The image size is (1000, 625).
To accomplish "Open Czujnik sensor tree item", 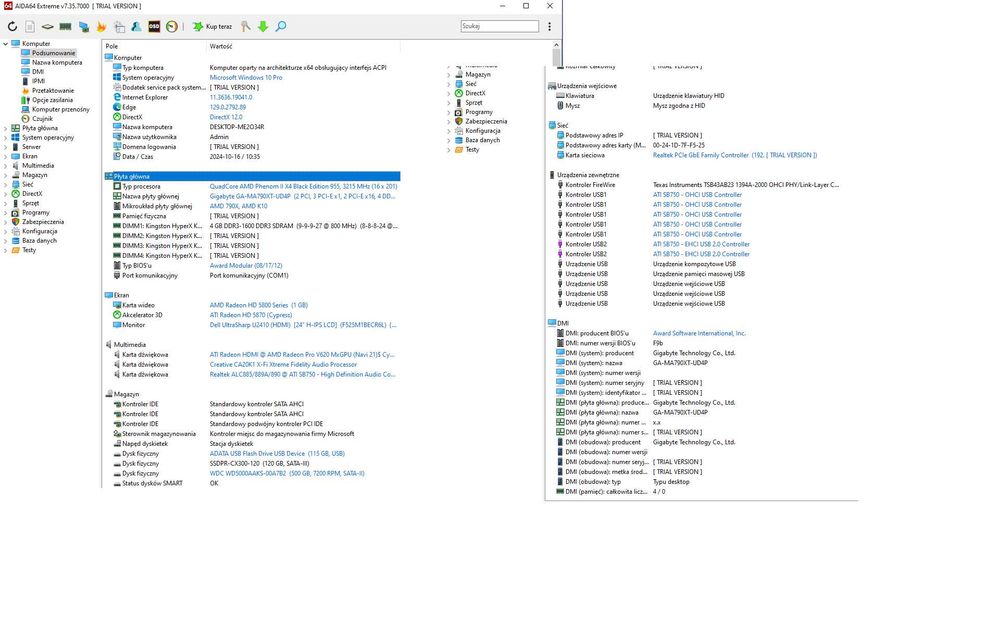I will click(x=42, y=119).
